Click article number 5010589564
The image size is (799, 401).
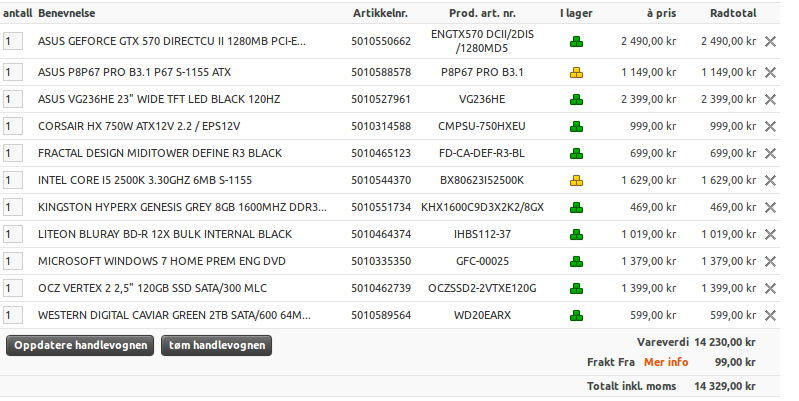coord(381,315)
